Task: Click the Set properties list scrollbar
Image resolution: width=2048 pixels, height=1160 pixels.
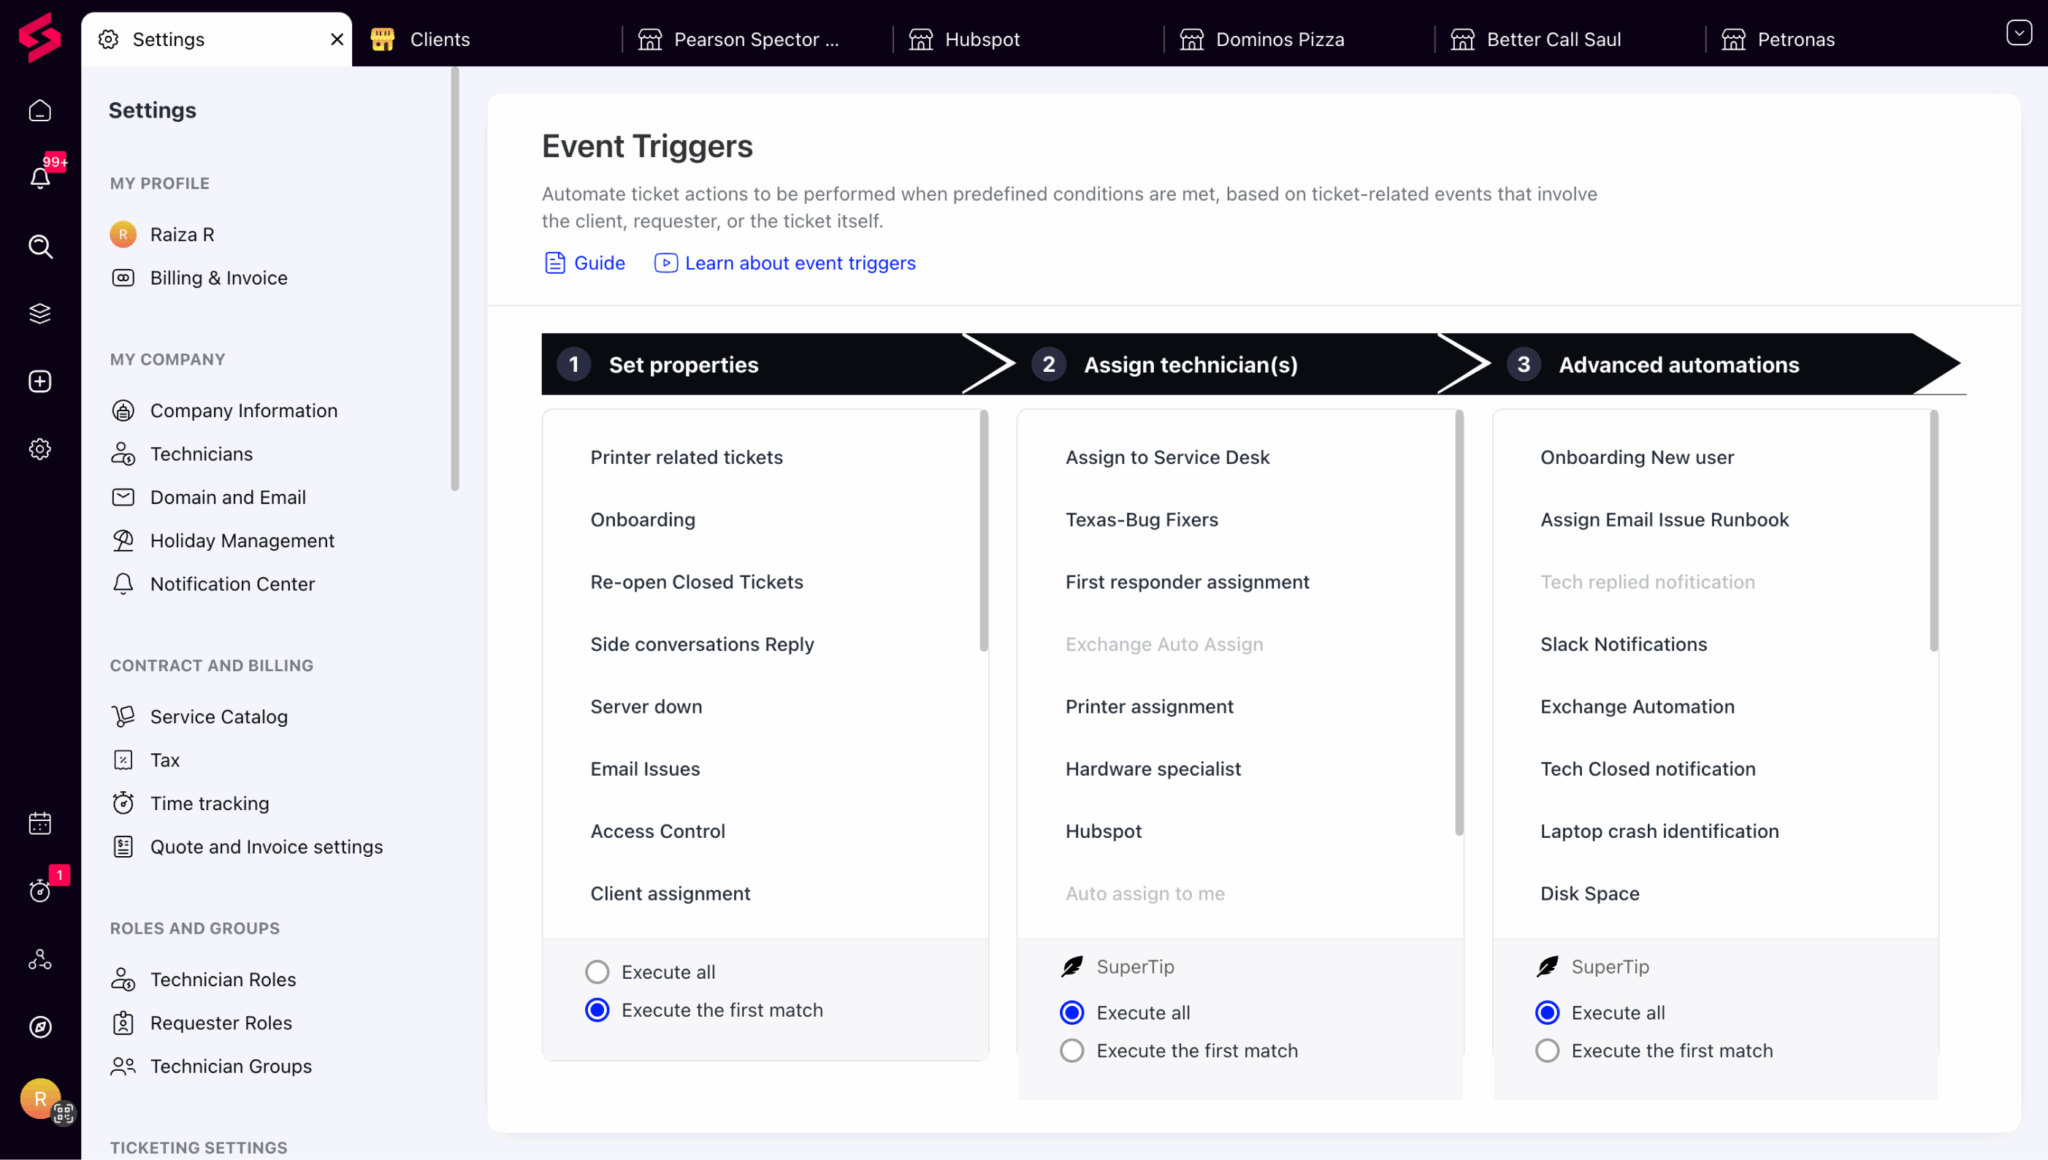Action: [x=984, y=531]
